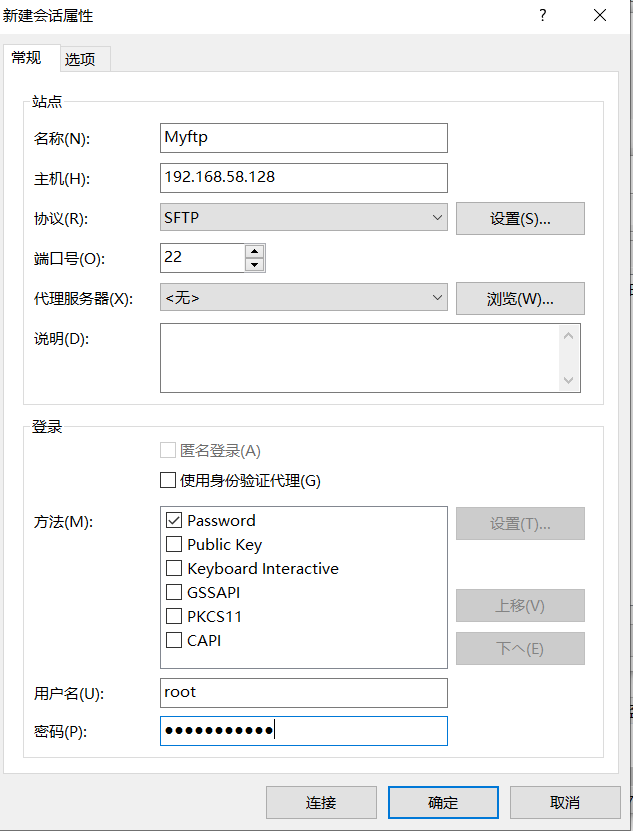Check the Keyboard Interactive method
Viewport: 633px width, 831px height.
174,568
